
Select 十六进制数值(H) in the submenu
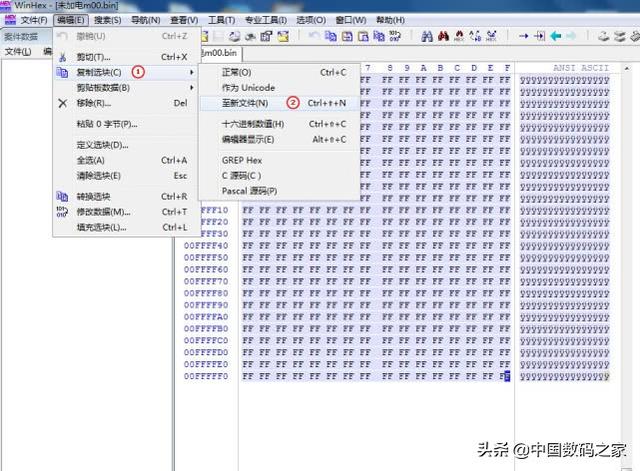point(279,124)
